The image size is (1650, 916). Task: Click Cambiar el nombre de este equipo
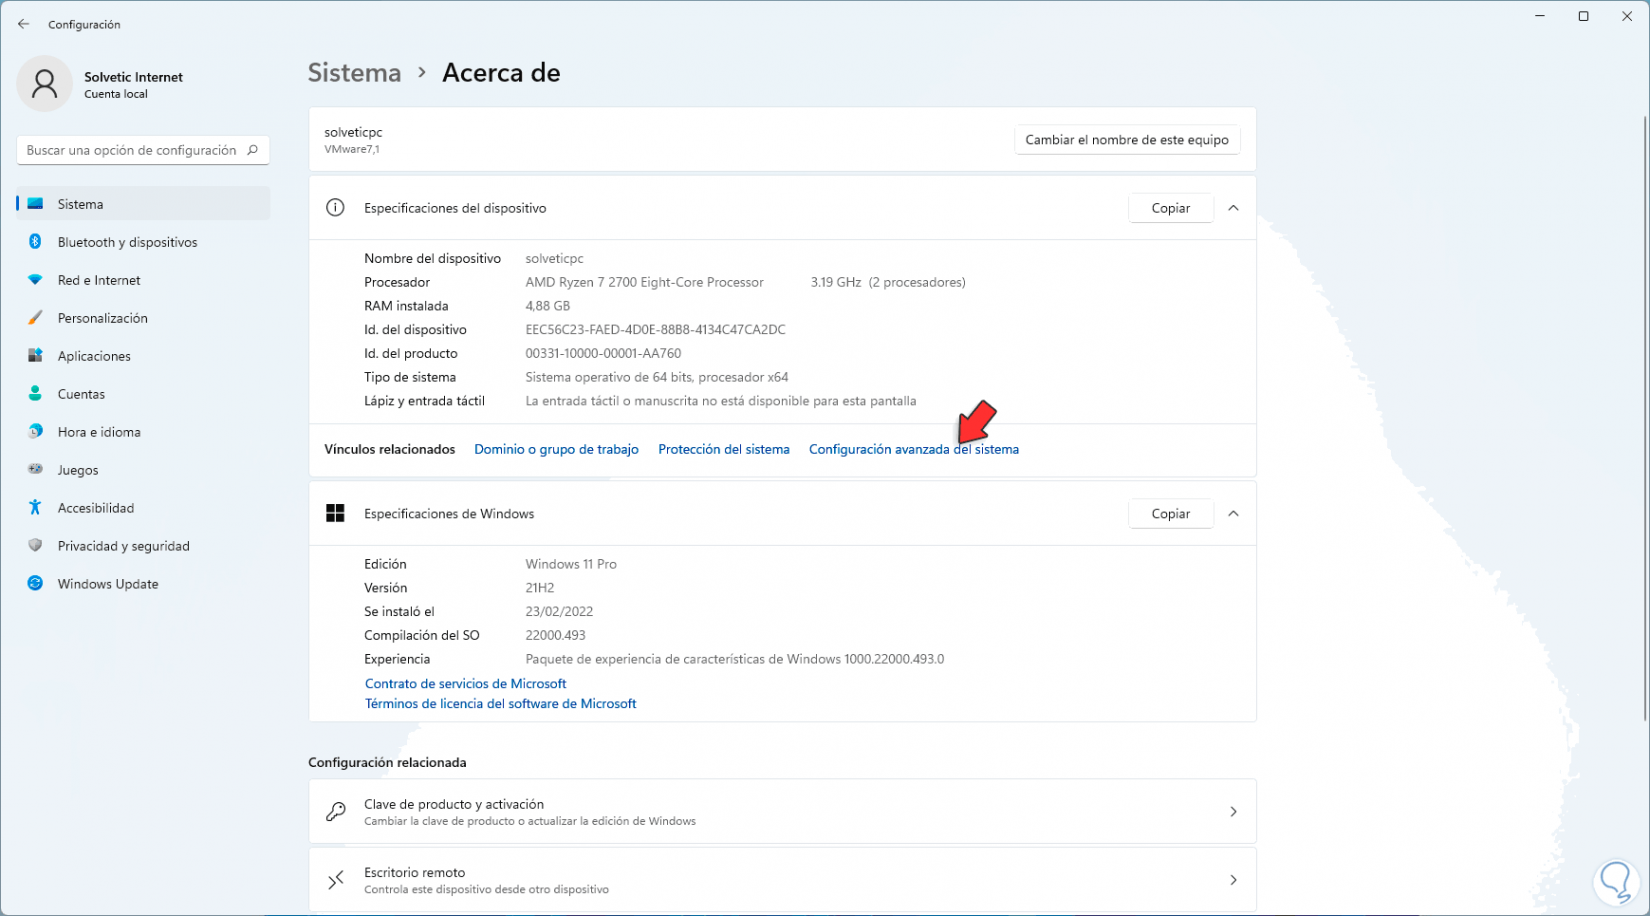point(1127,140)
